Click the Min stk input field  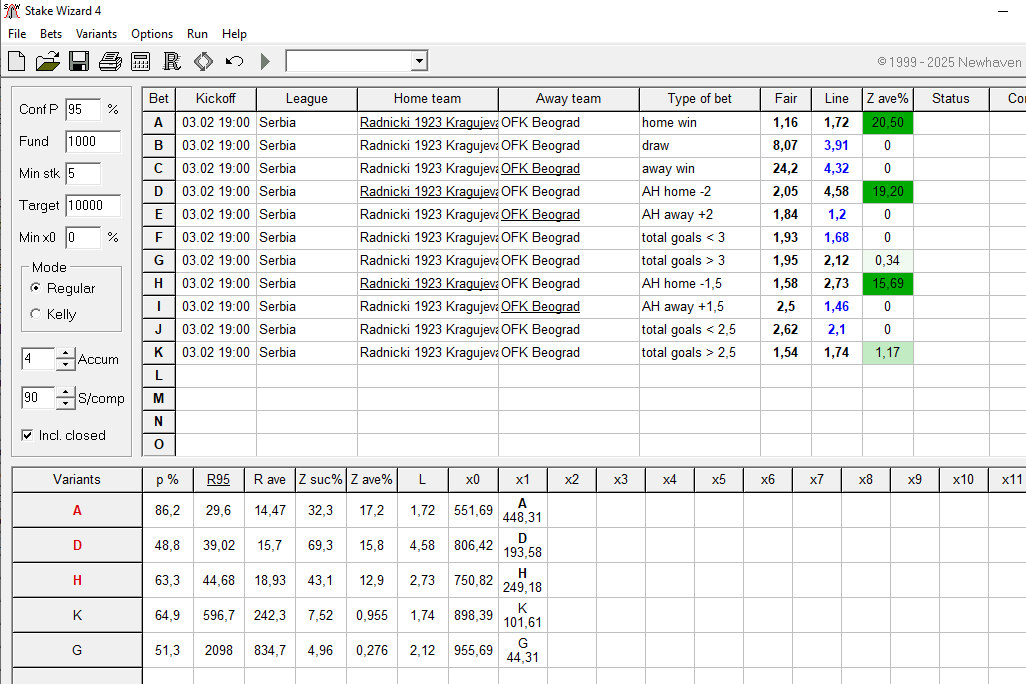coord(83,173)
